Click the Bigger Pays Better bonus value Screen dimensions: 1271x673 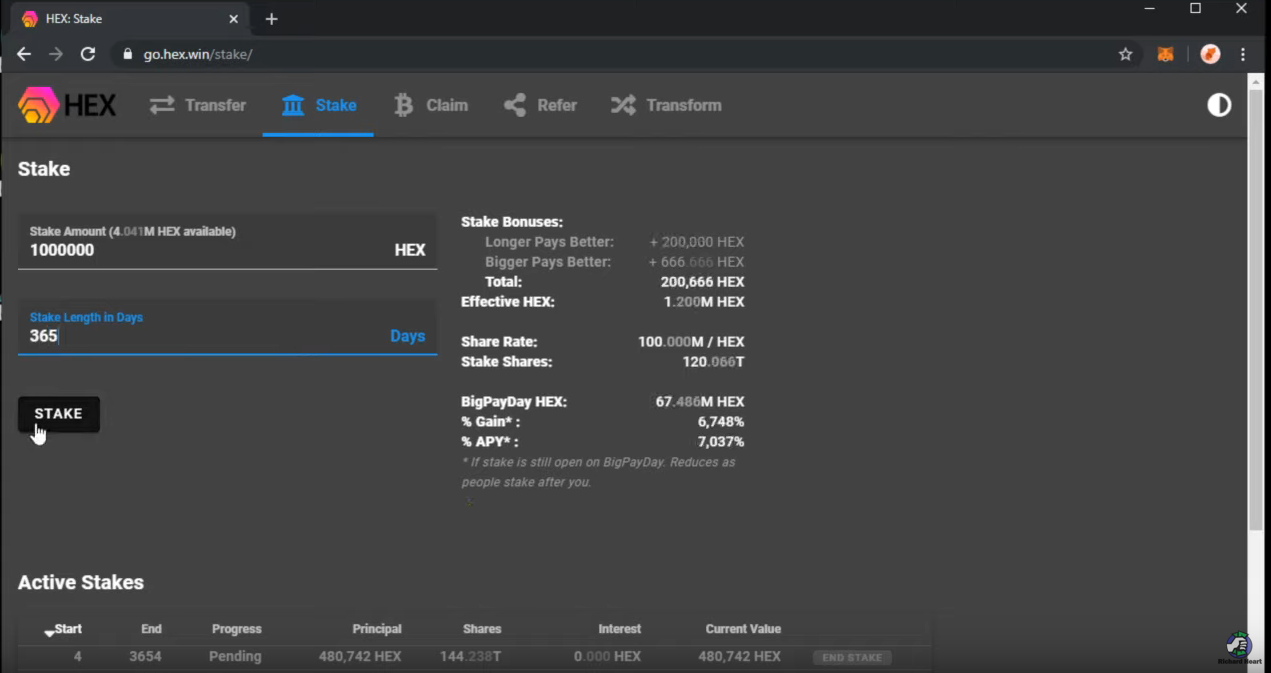[x=697, y=262]
